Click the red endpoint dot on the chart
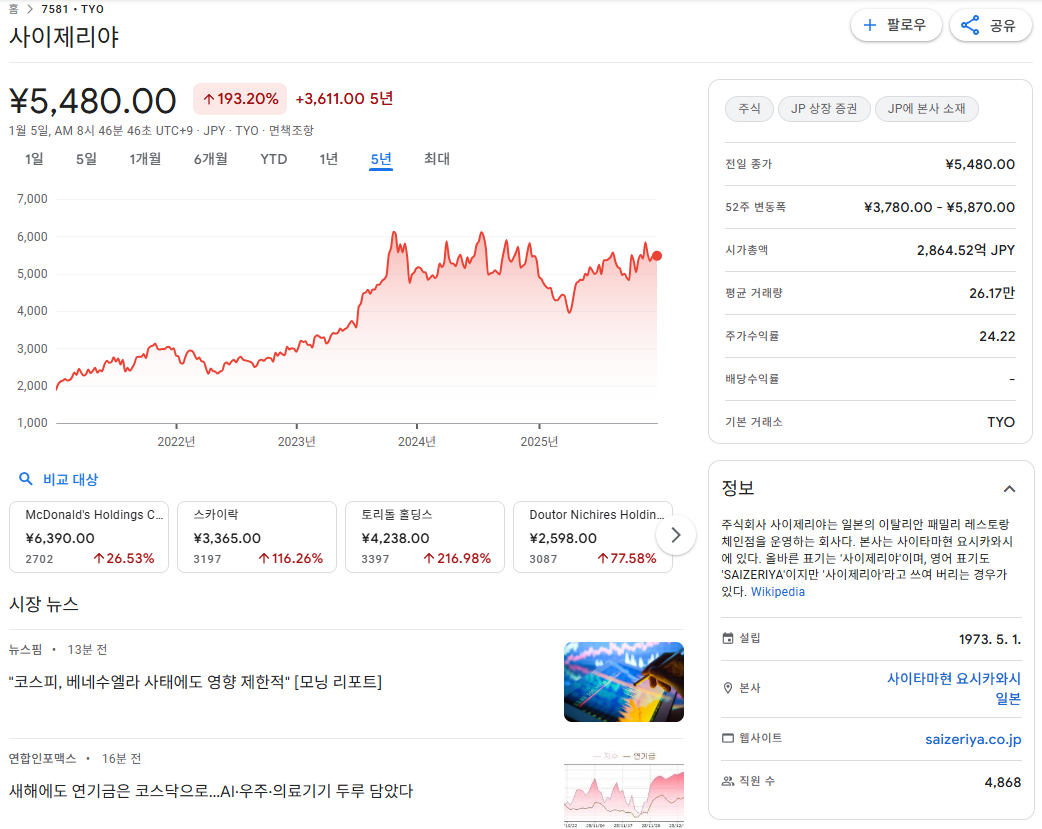 (x=657, y=256)
